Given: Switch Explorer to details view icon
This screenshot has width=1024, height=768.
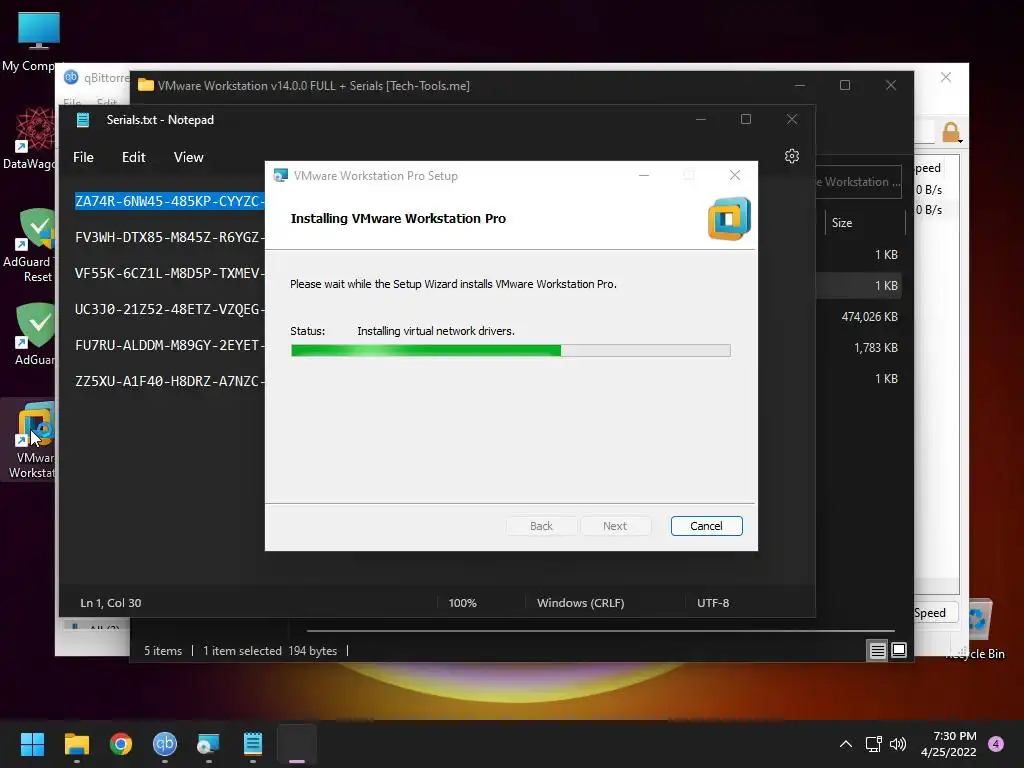Looking at the screenshot, I should (x=877, y=650).
